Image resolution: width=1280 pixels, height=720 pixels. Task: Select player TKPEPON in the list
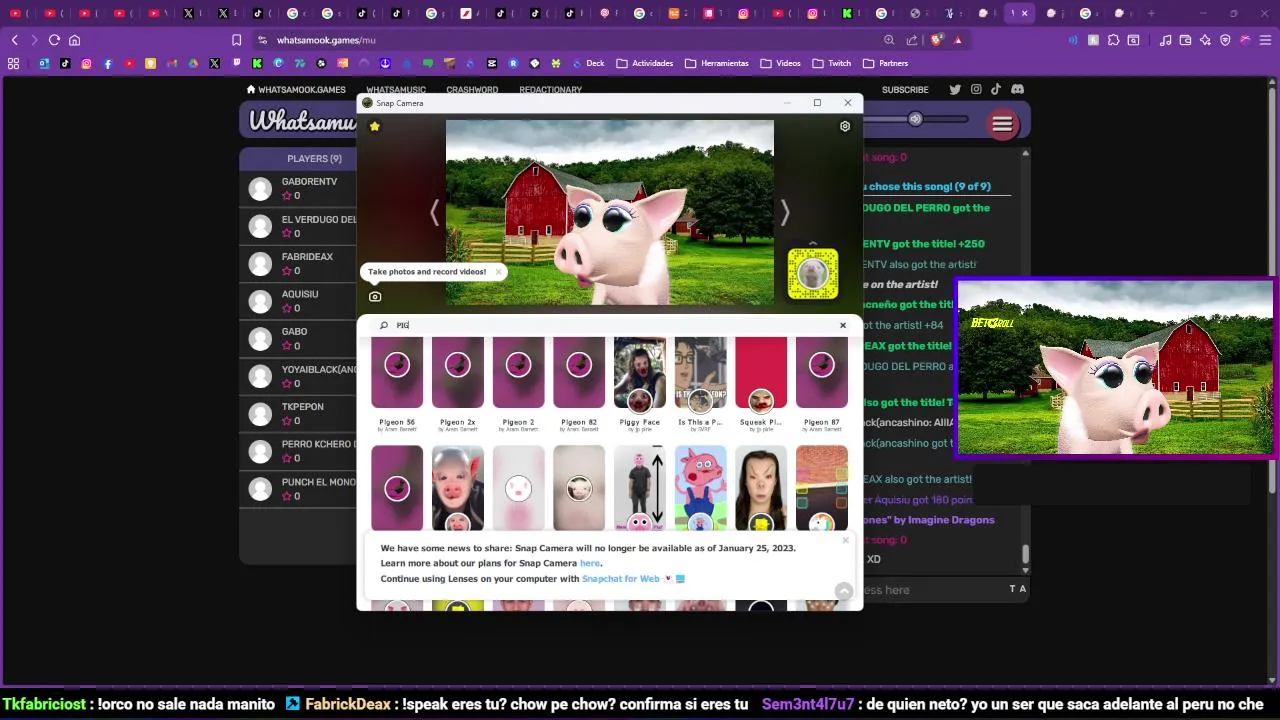pos(298,413)
